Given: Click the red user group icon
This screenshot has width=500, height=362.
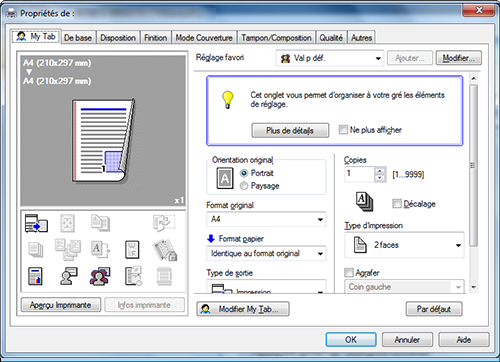Looking at the screenshot, I should pos(100,276).
